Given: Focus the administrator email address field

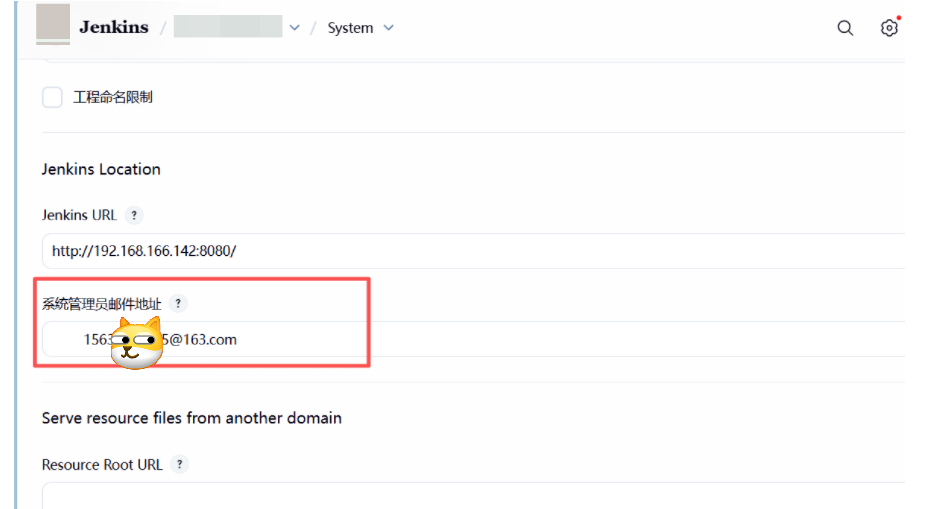Looking at the screenshot, I should pyautogui.click(x=473, y=339).
